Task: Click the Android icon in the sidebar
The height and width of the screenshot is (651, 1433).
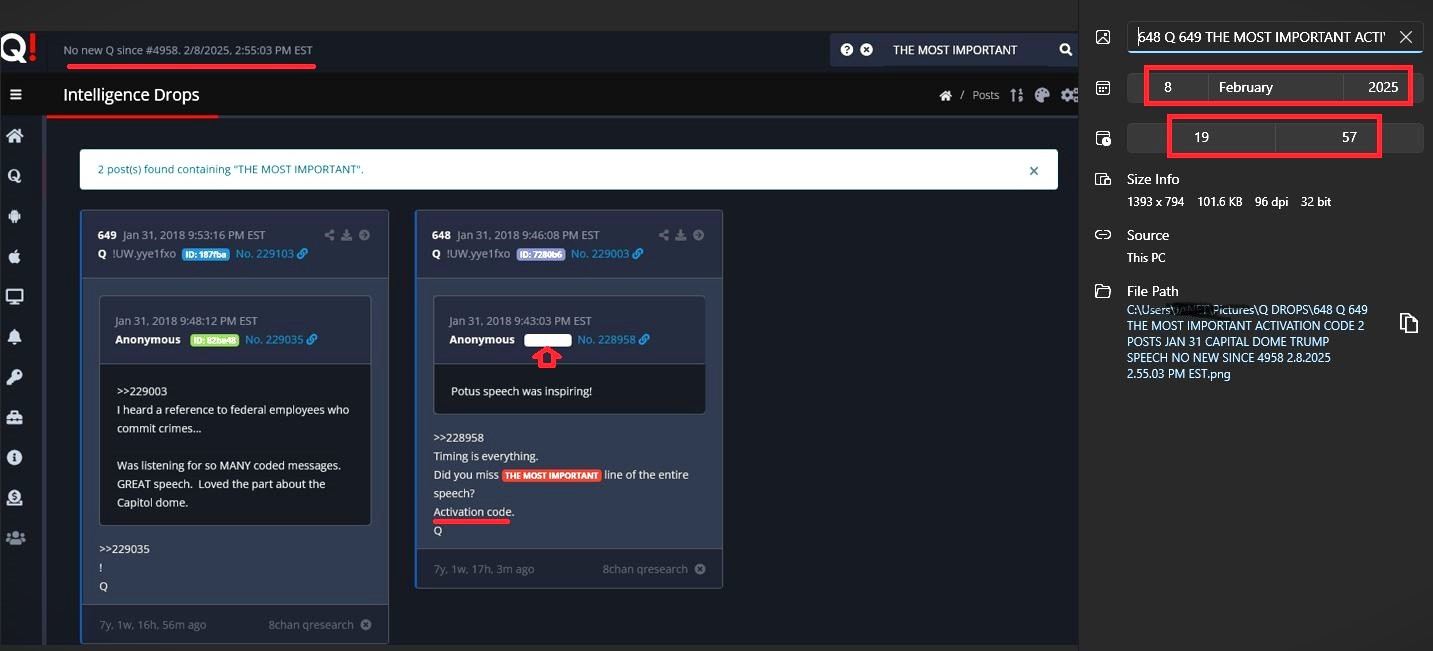Action: 15,216
